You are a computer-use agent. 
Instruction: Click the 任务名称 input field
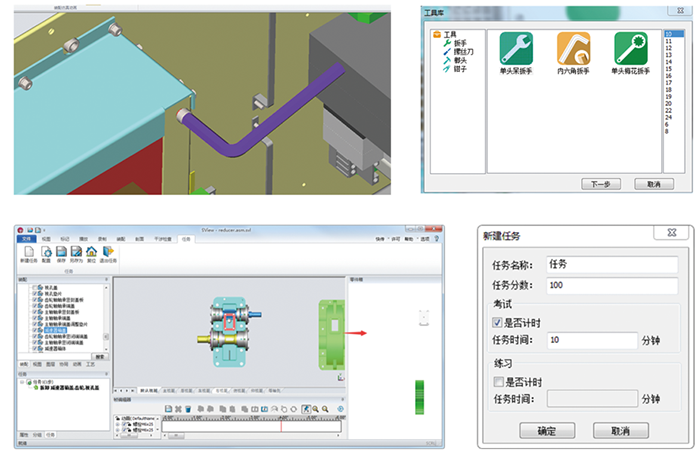coord(612,264)
